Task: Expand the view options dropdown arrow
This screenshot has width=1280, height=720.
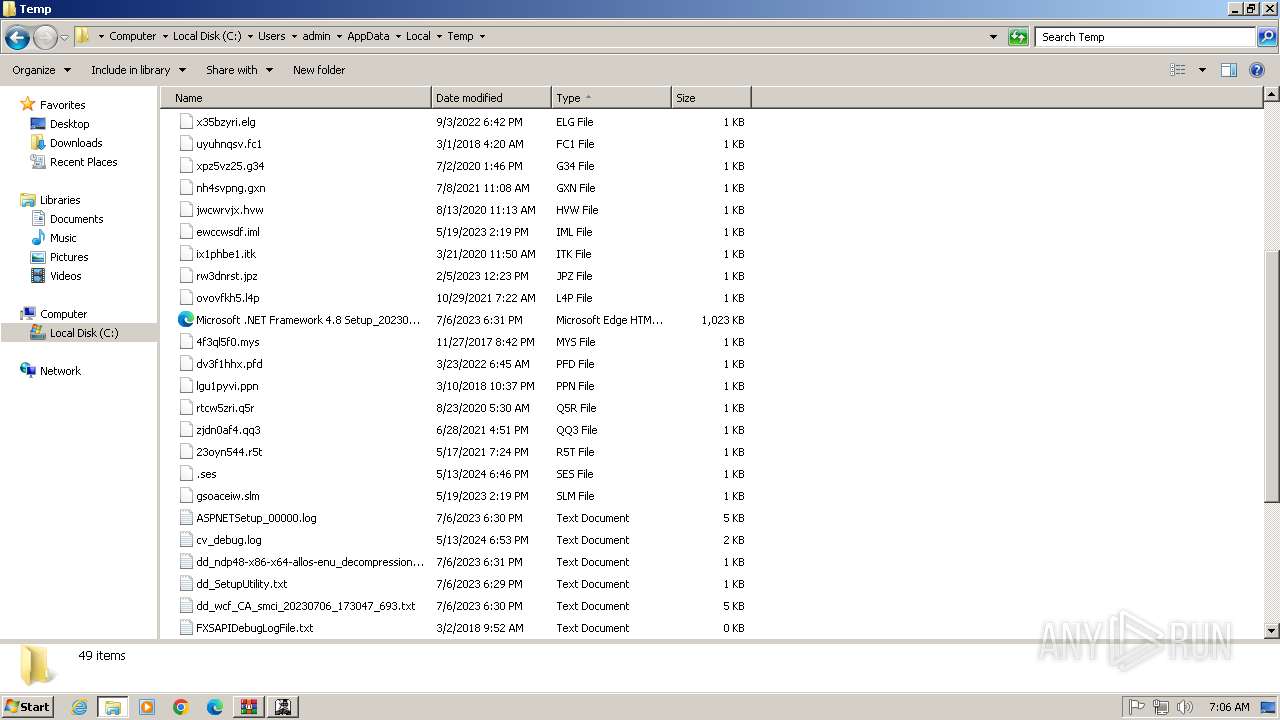Action: (x=1202, y=70)
